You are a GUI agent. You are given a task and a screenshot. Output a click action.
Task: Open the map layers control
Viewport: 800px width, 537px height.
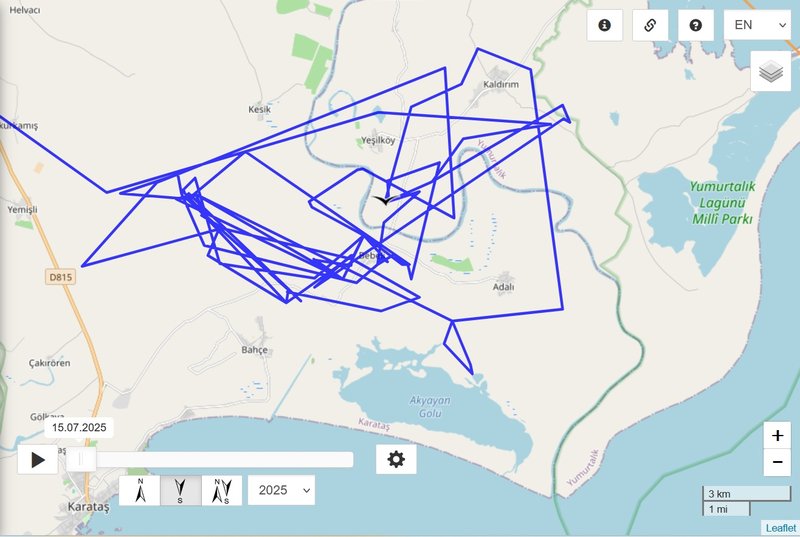click(x=771, y=71)
